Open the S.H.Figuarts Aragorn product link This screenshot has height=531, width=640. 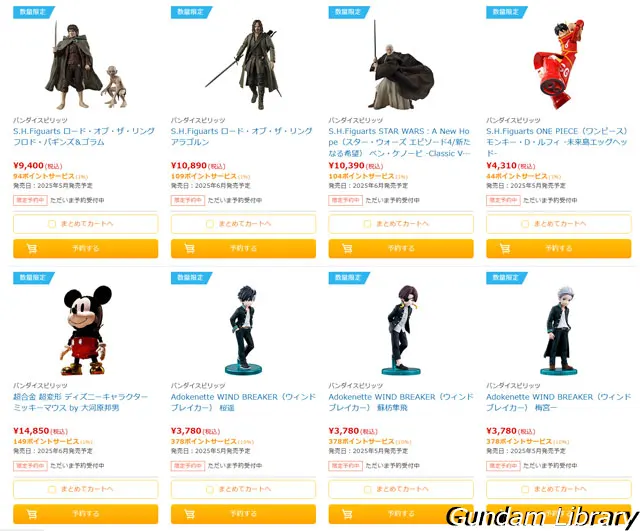coord(242,136)
